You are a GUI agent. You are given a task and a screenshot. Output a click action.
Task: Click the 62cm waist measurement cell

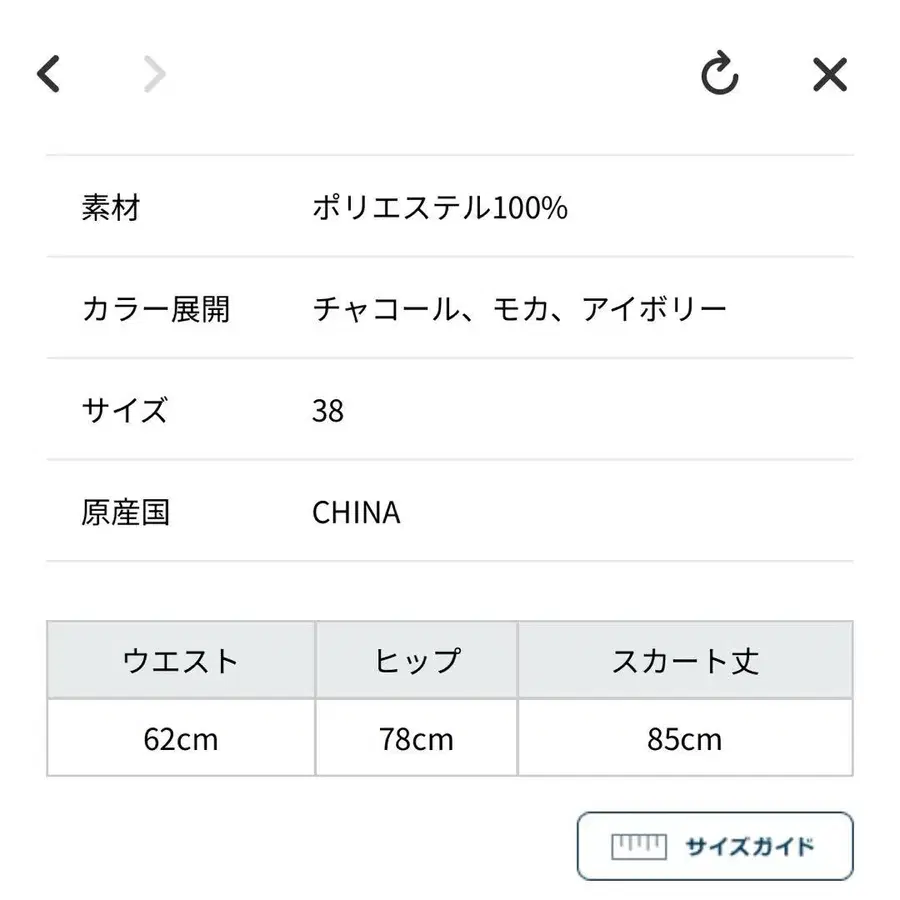[x=180, y=739]
